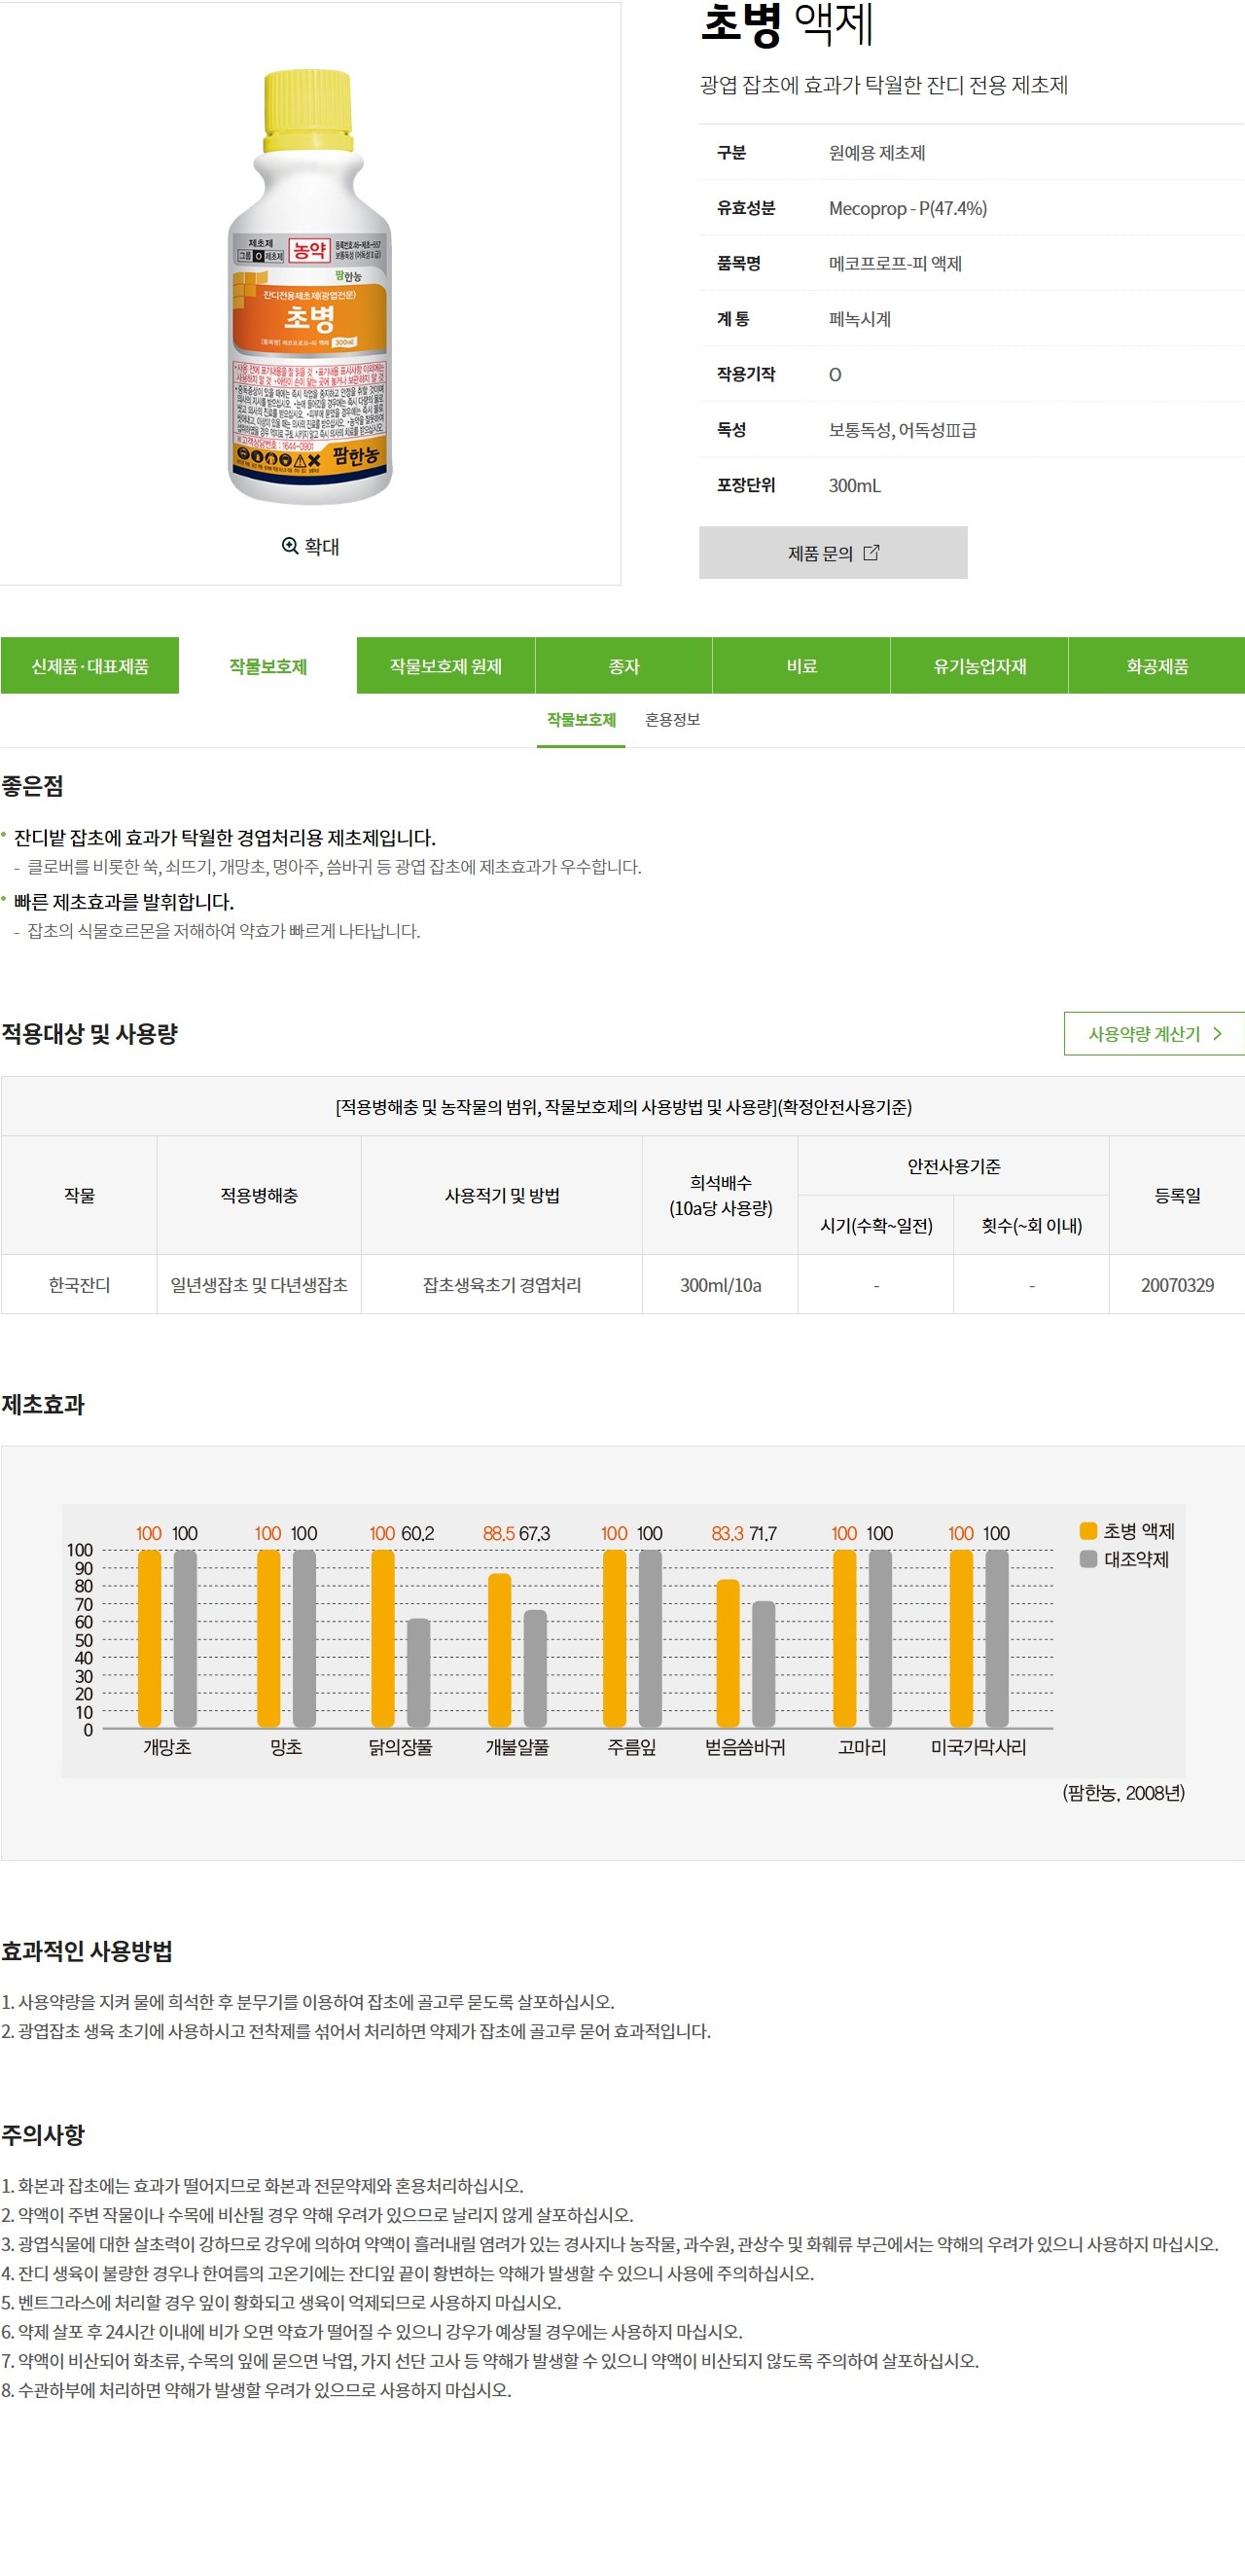Viewport: 1245px width, 2576px height.
Task: Click the 메코프로프-피 액제 item name
Action: 895,264
